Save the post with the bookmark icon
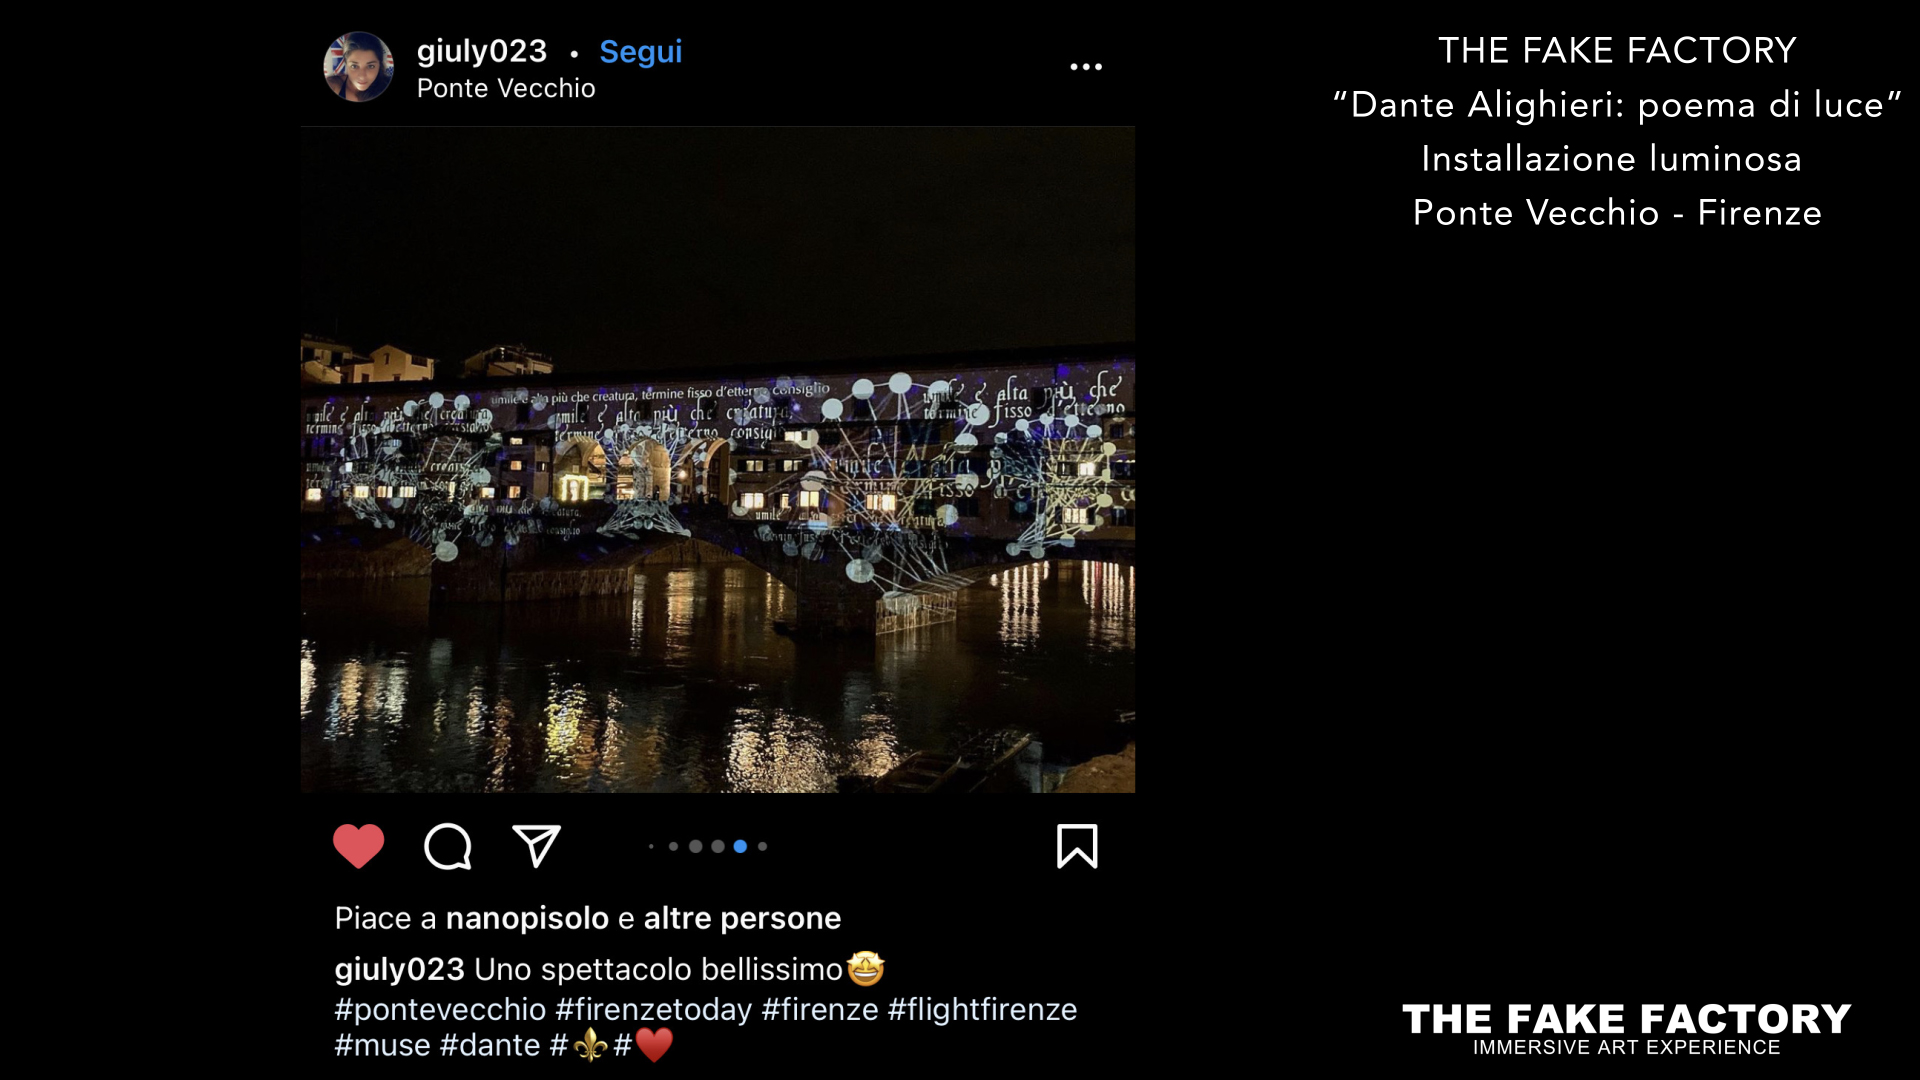1920x1080 pixels. click(x=1077, y=846)
